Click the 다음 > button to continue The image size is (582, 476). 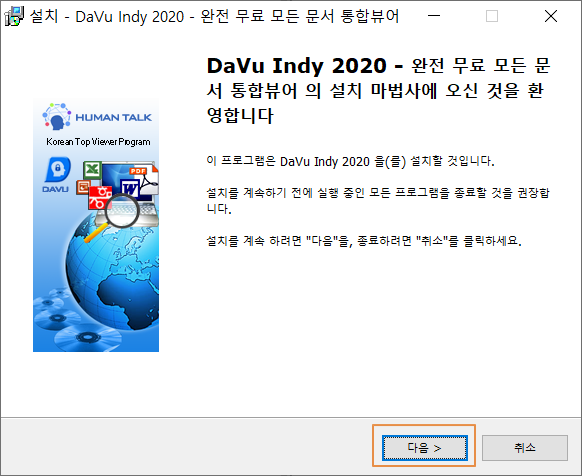pos(425,448)
